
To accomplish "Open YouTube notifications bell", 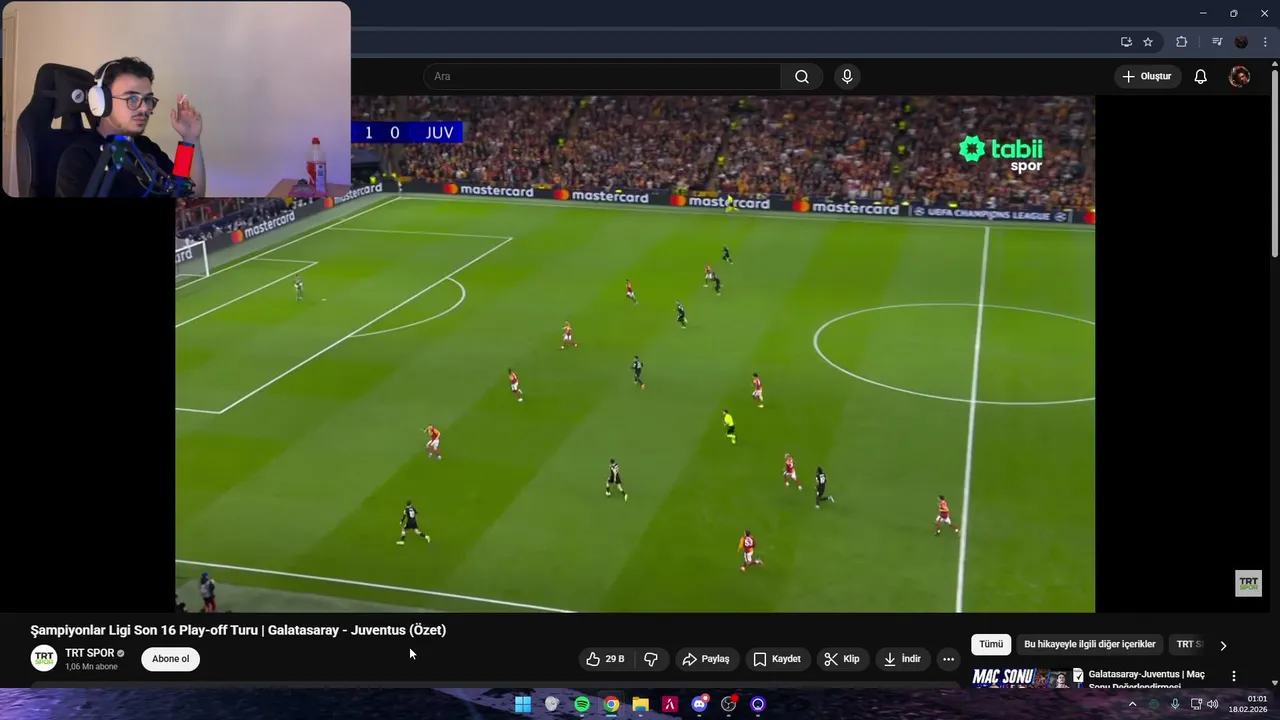I will [x=1201, y=77].
